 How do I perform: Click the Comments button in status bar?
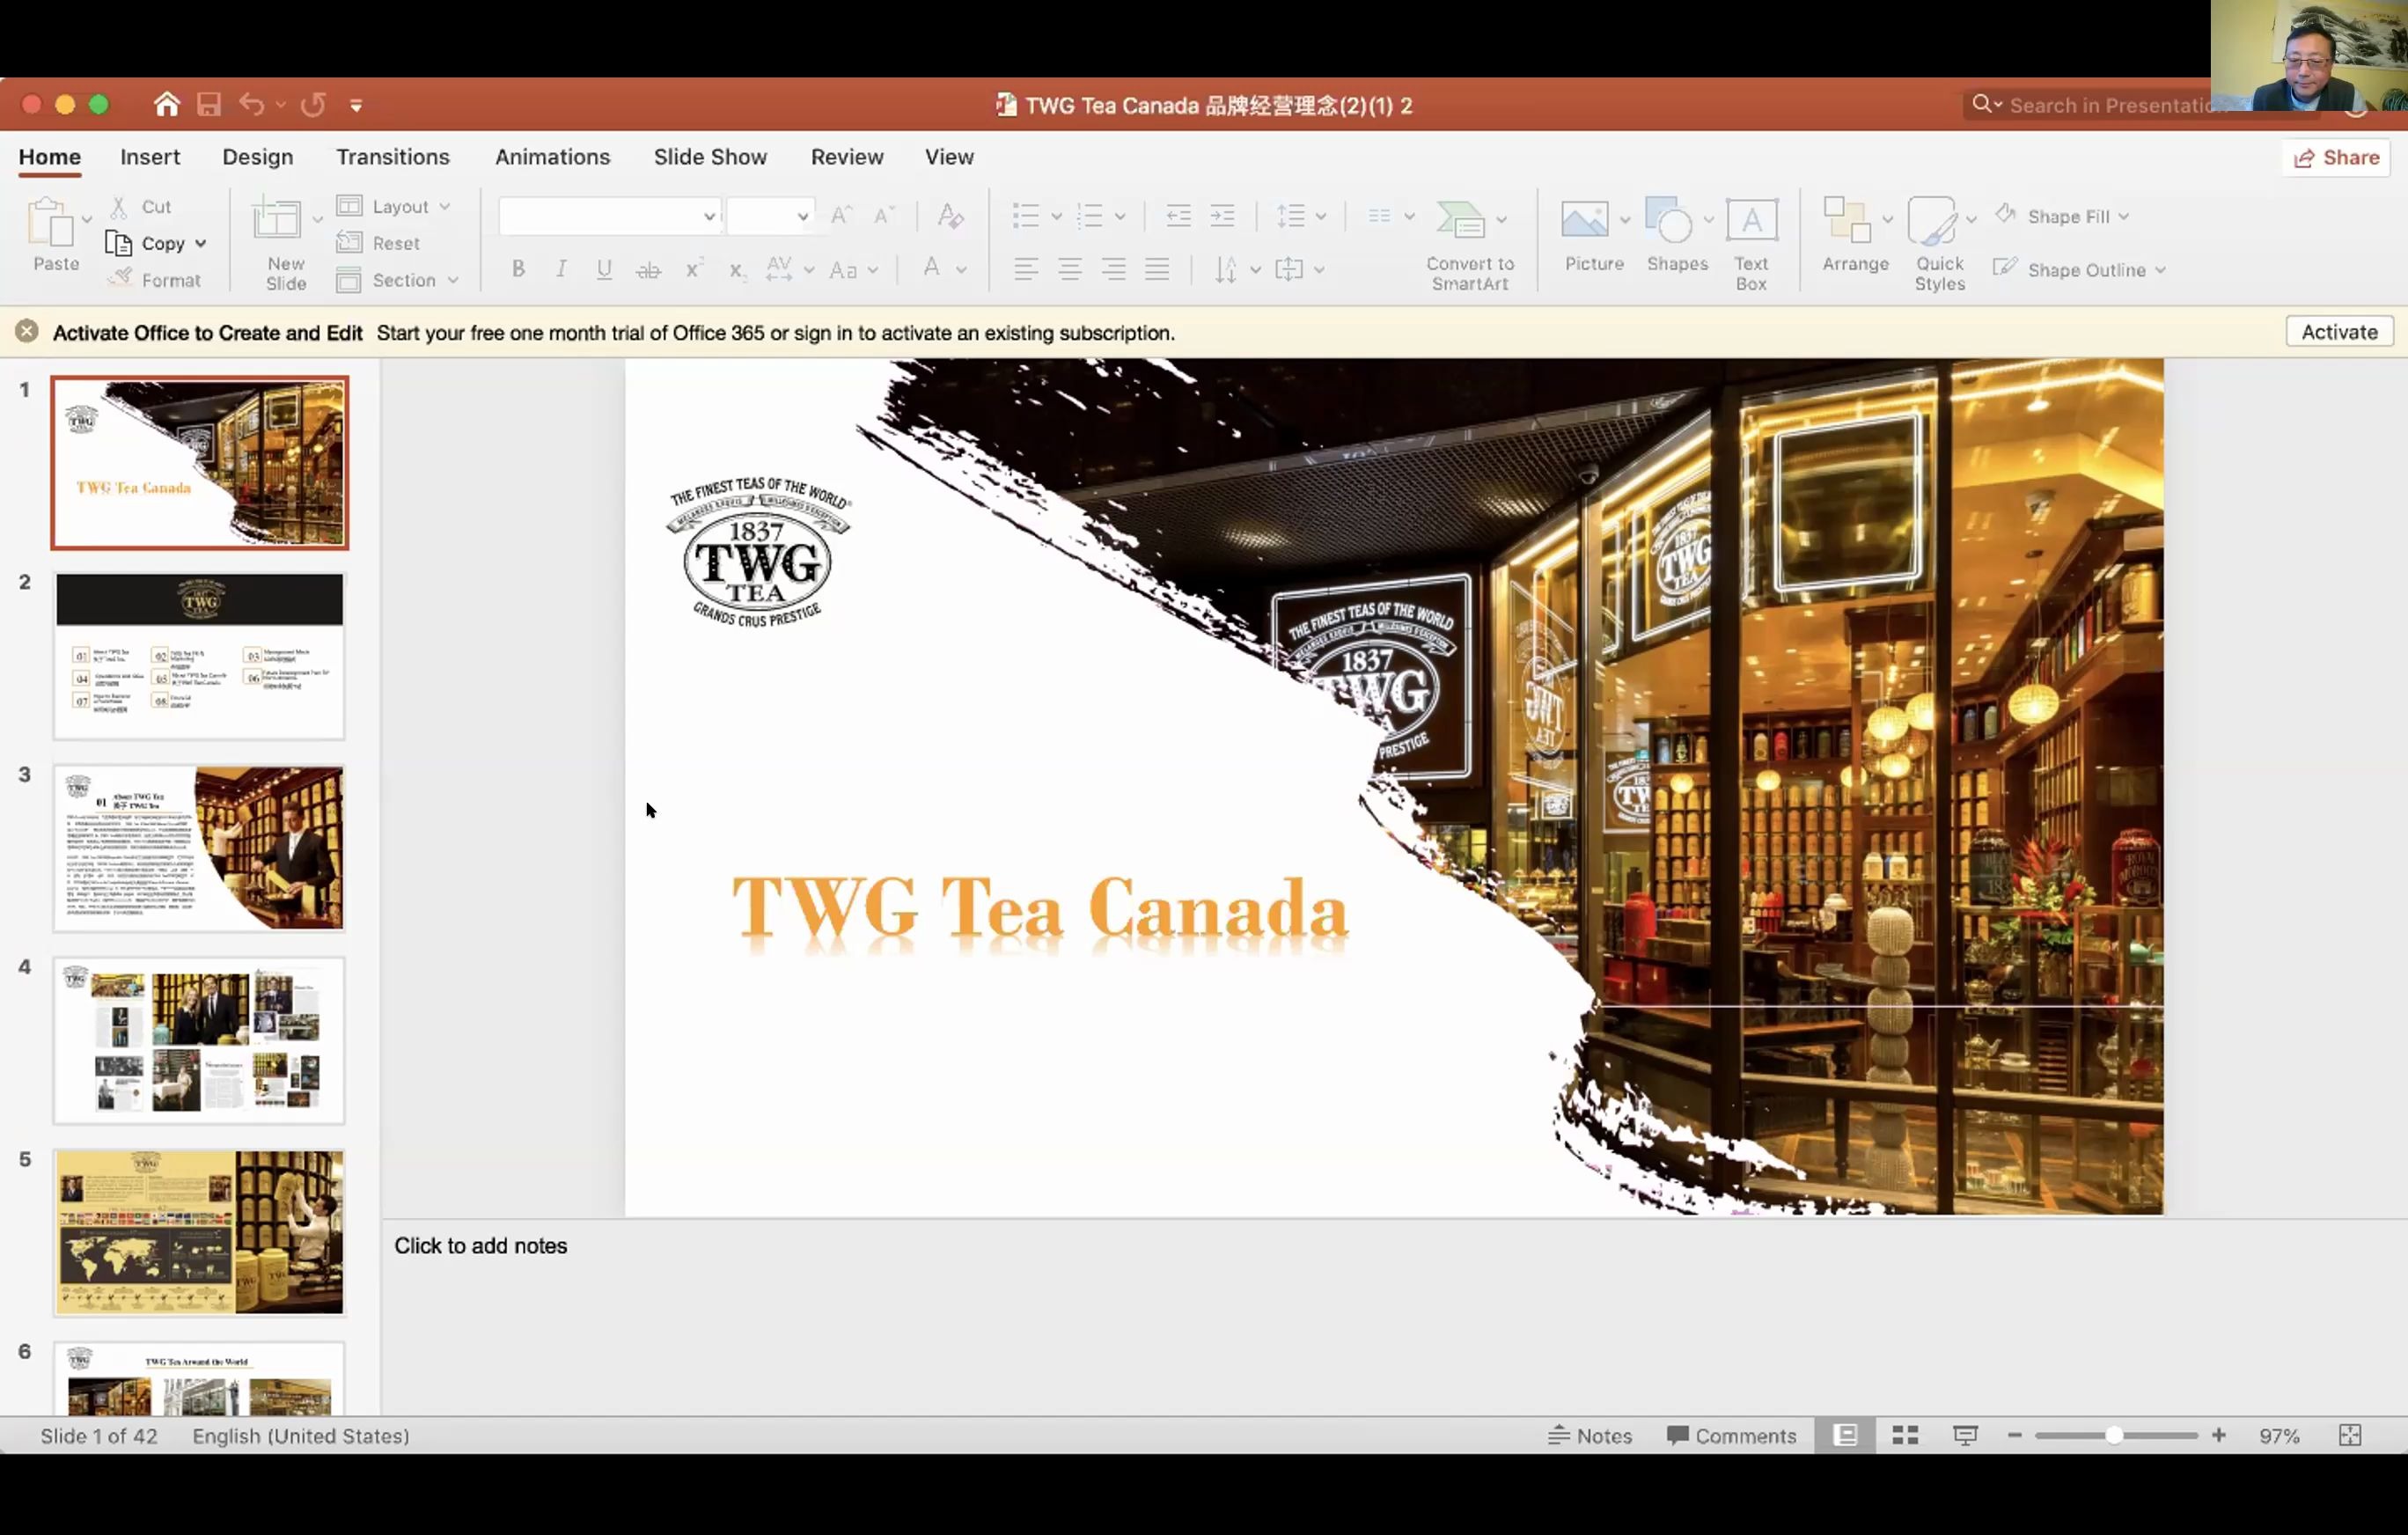(x=1731, y=1435)
